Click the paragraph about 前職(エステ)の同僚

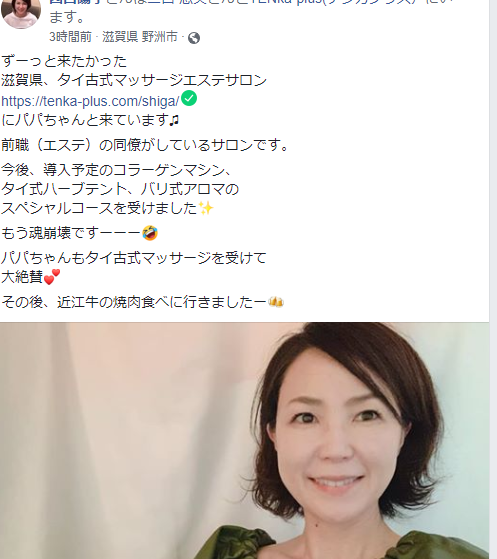145,145
